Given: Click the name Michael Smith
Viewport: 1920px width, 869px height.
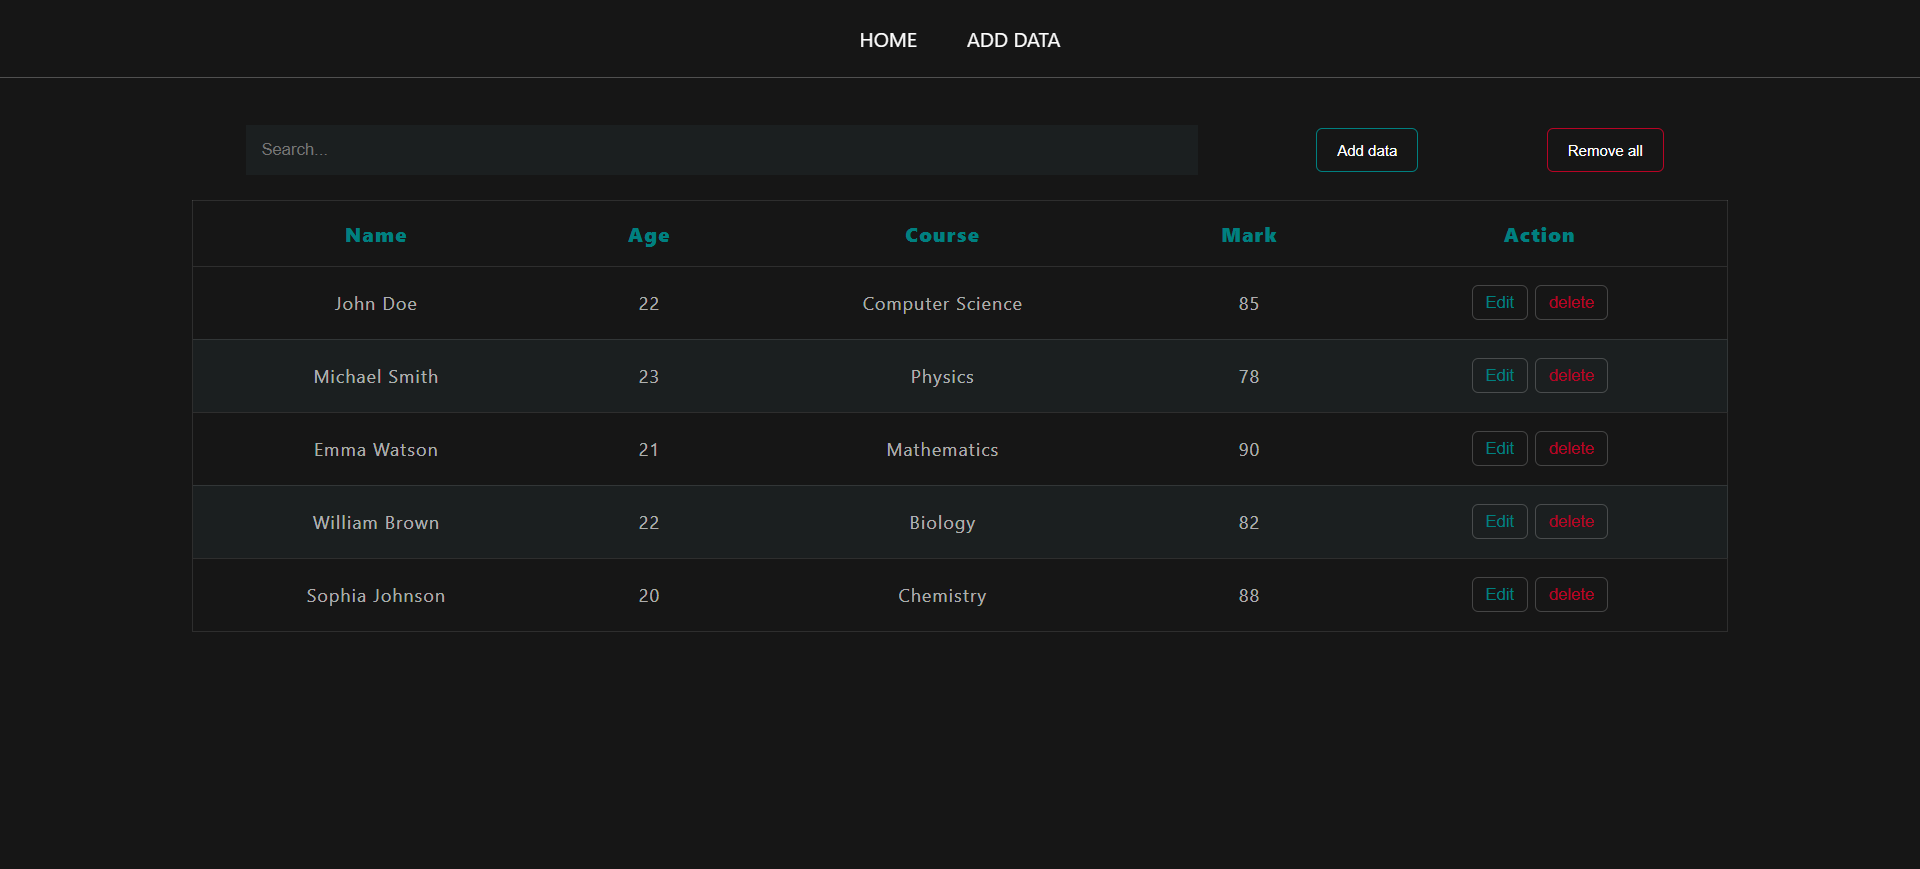Looking at the screenshot, I should click(x=376, y=377).
